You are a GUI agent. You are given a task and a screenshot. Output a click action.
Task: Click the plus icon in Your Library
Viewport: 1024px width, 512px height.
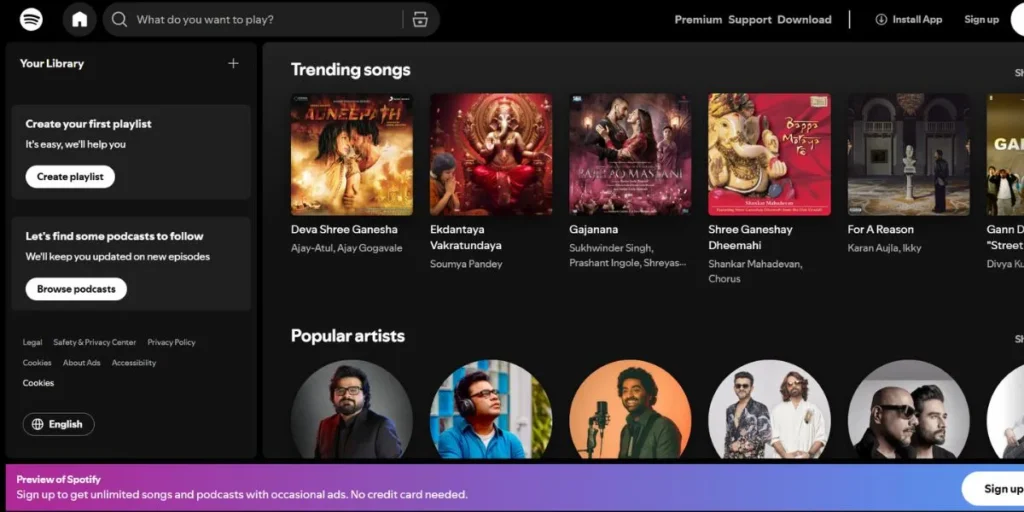[233, 63]
